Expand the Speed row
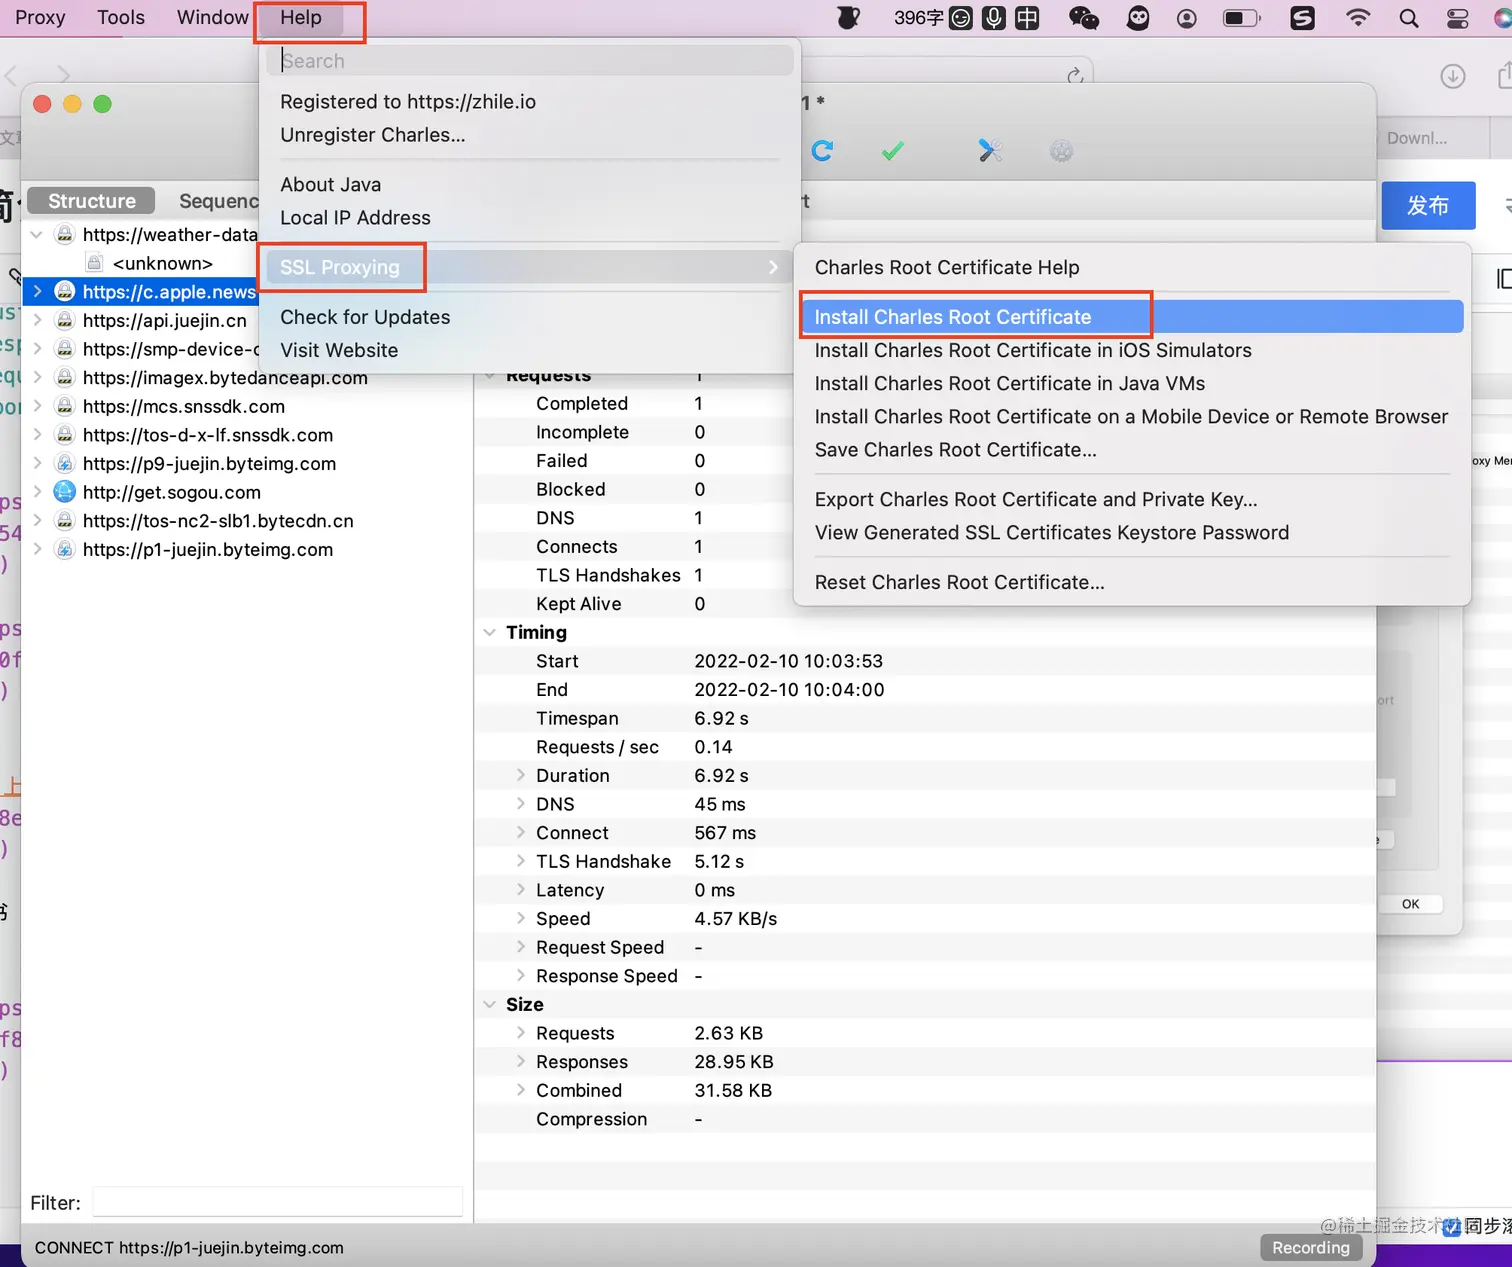Viewport: 1512px width, 1267px height. coord(520,918)
